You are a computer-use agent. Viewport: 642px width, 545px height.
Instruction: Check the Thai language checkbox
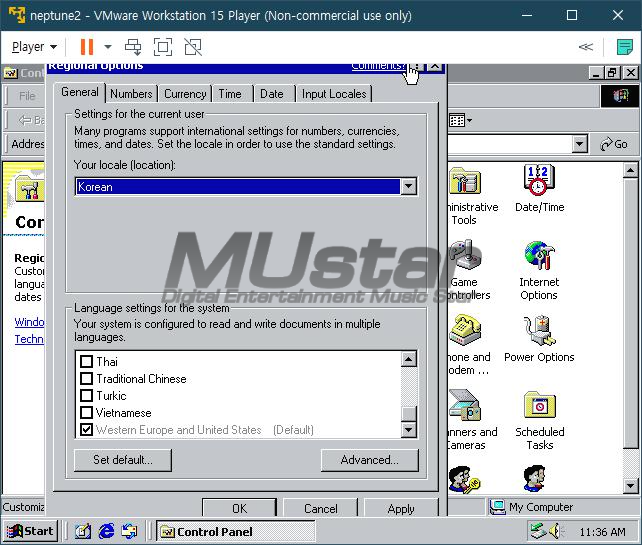86,362
